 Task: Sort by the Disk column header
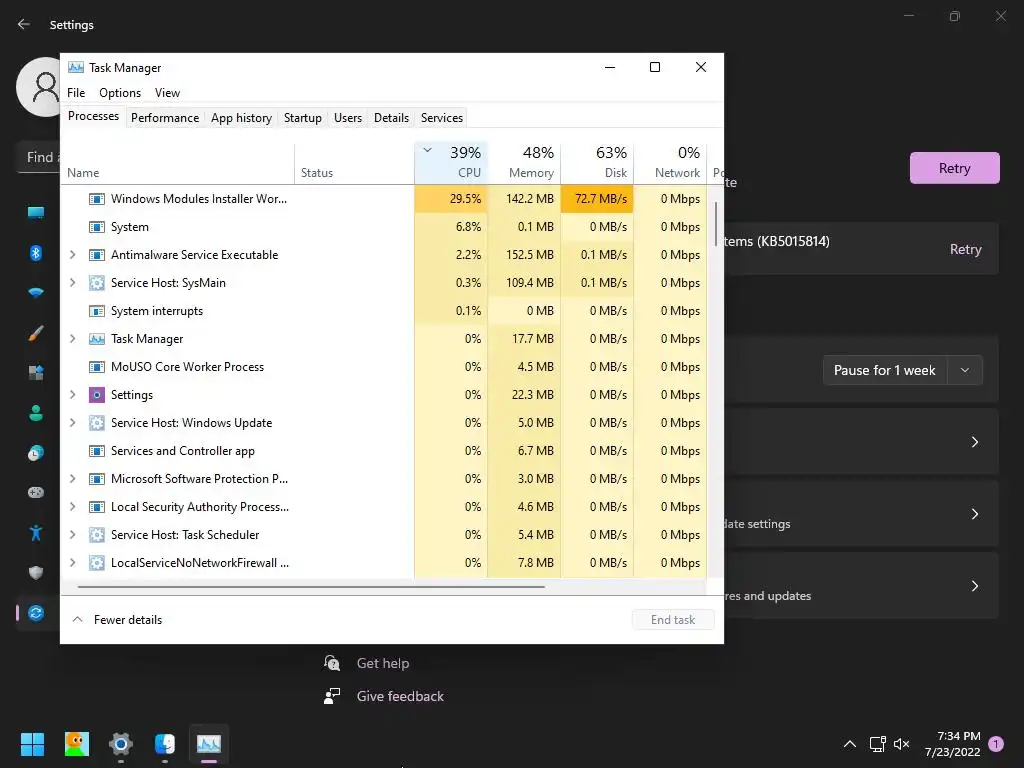pyautogui.click(x=598, y=163)
